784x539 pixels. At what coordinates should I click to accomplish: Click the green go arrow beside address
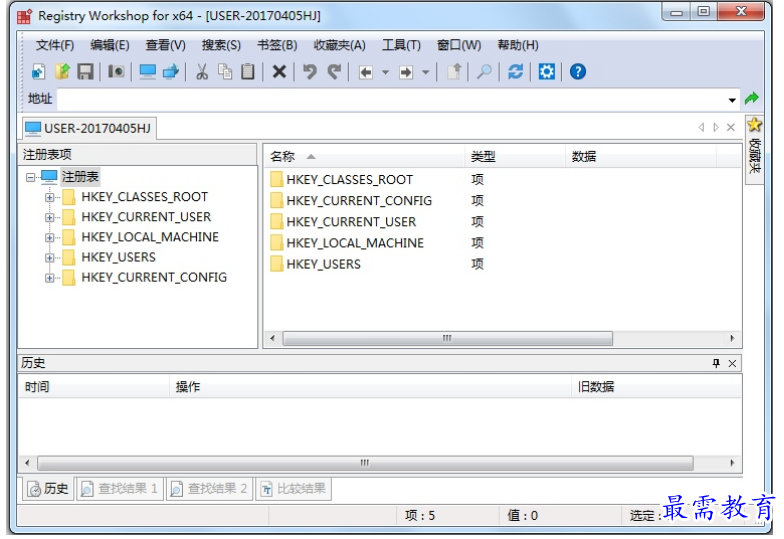pos(752,98)
